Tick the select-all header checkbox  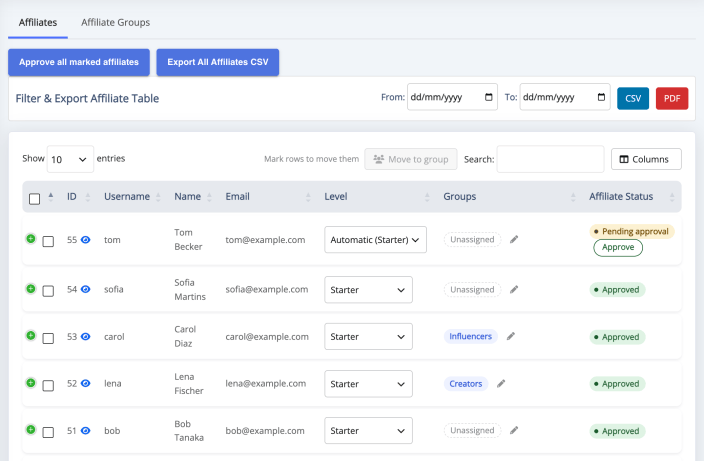pyautogui.click(x=35, y=198)
